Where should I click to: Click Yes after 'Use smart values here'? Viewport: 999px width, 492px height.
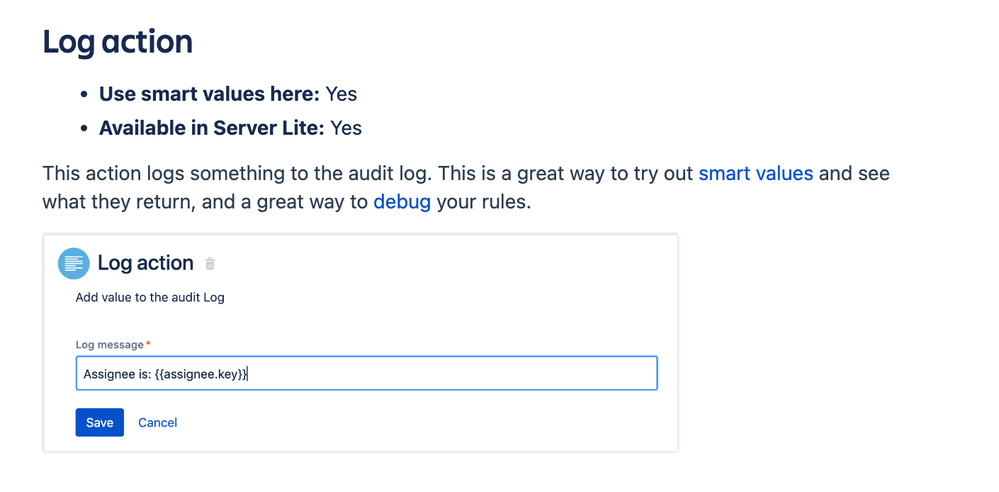[341, 94]
